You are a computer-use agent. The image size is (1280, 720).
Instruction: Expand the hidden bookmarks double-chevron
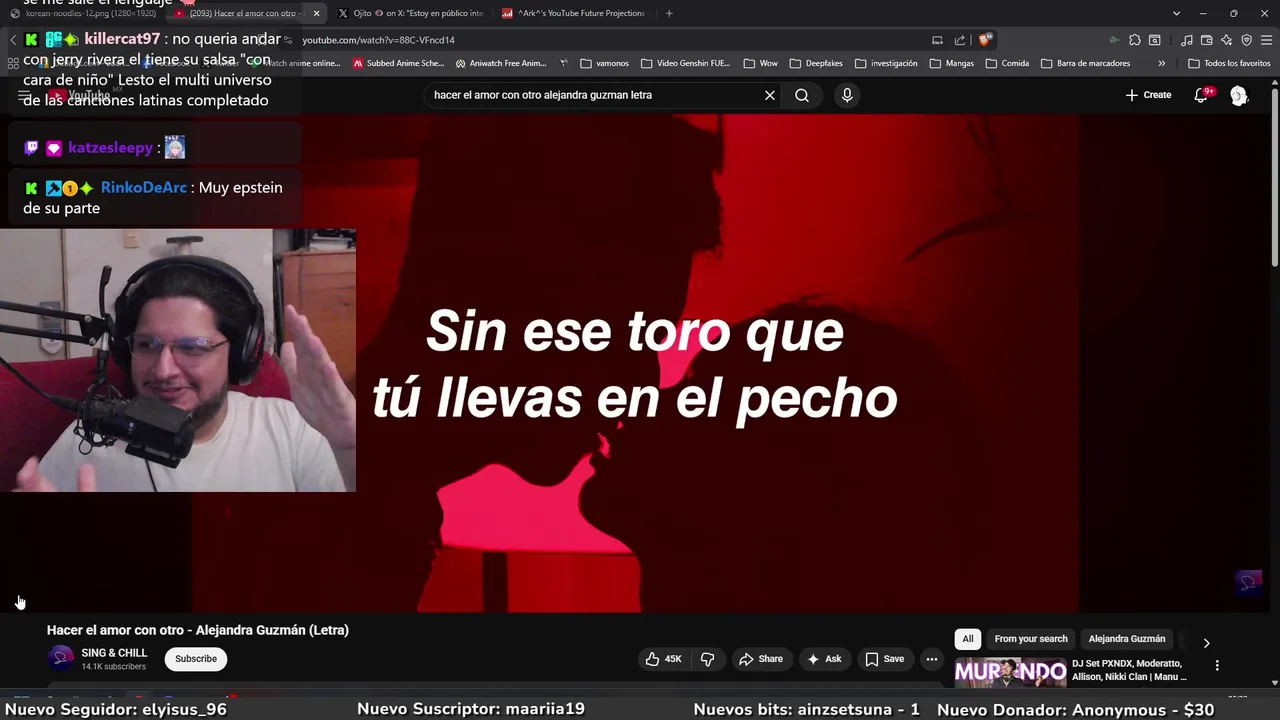tap(1161, 63)
